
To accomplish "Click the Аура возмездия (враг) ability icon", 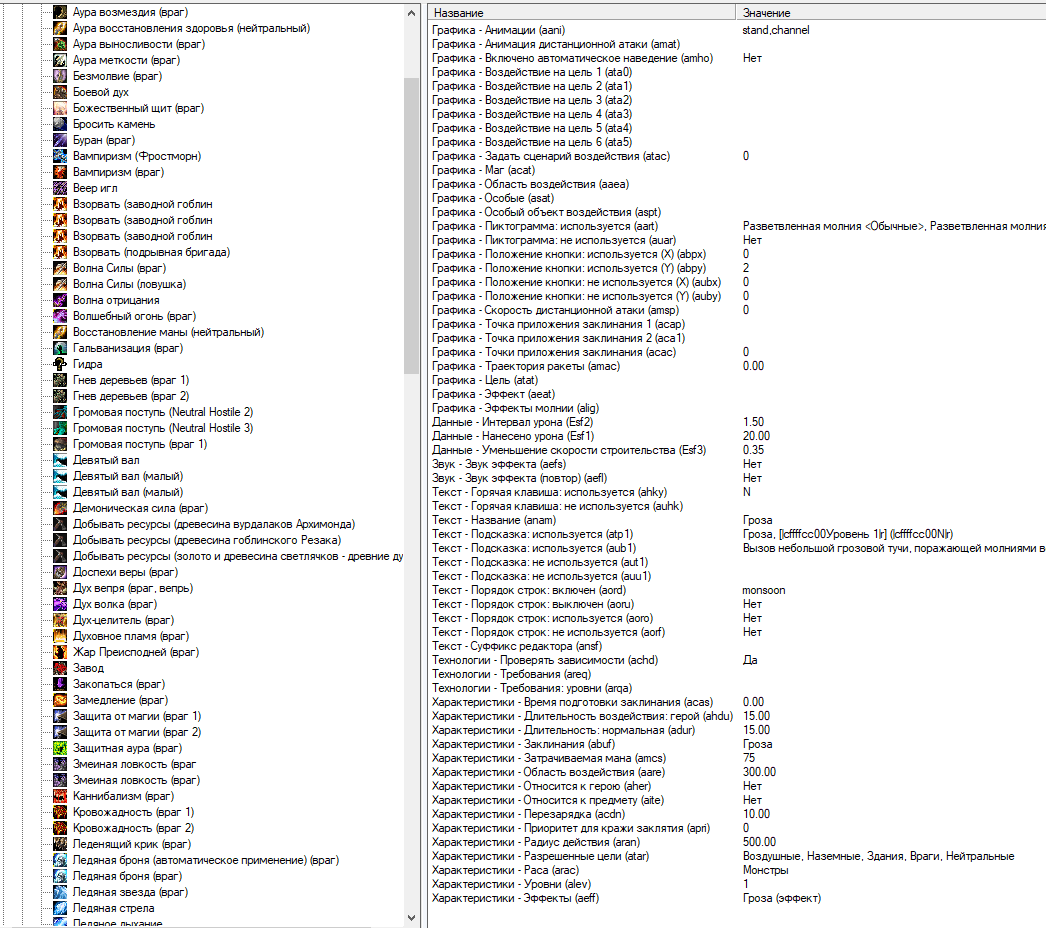I will [60, 12].
